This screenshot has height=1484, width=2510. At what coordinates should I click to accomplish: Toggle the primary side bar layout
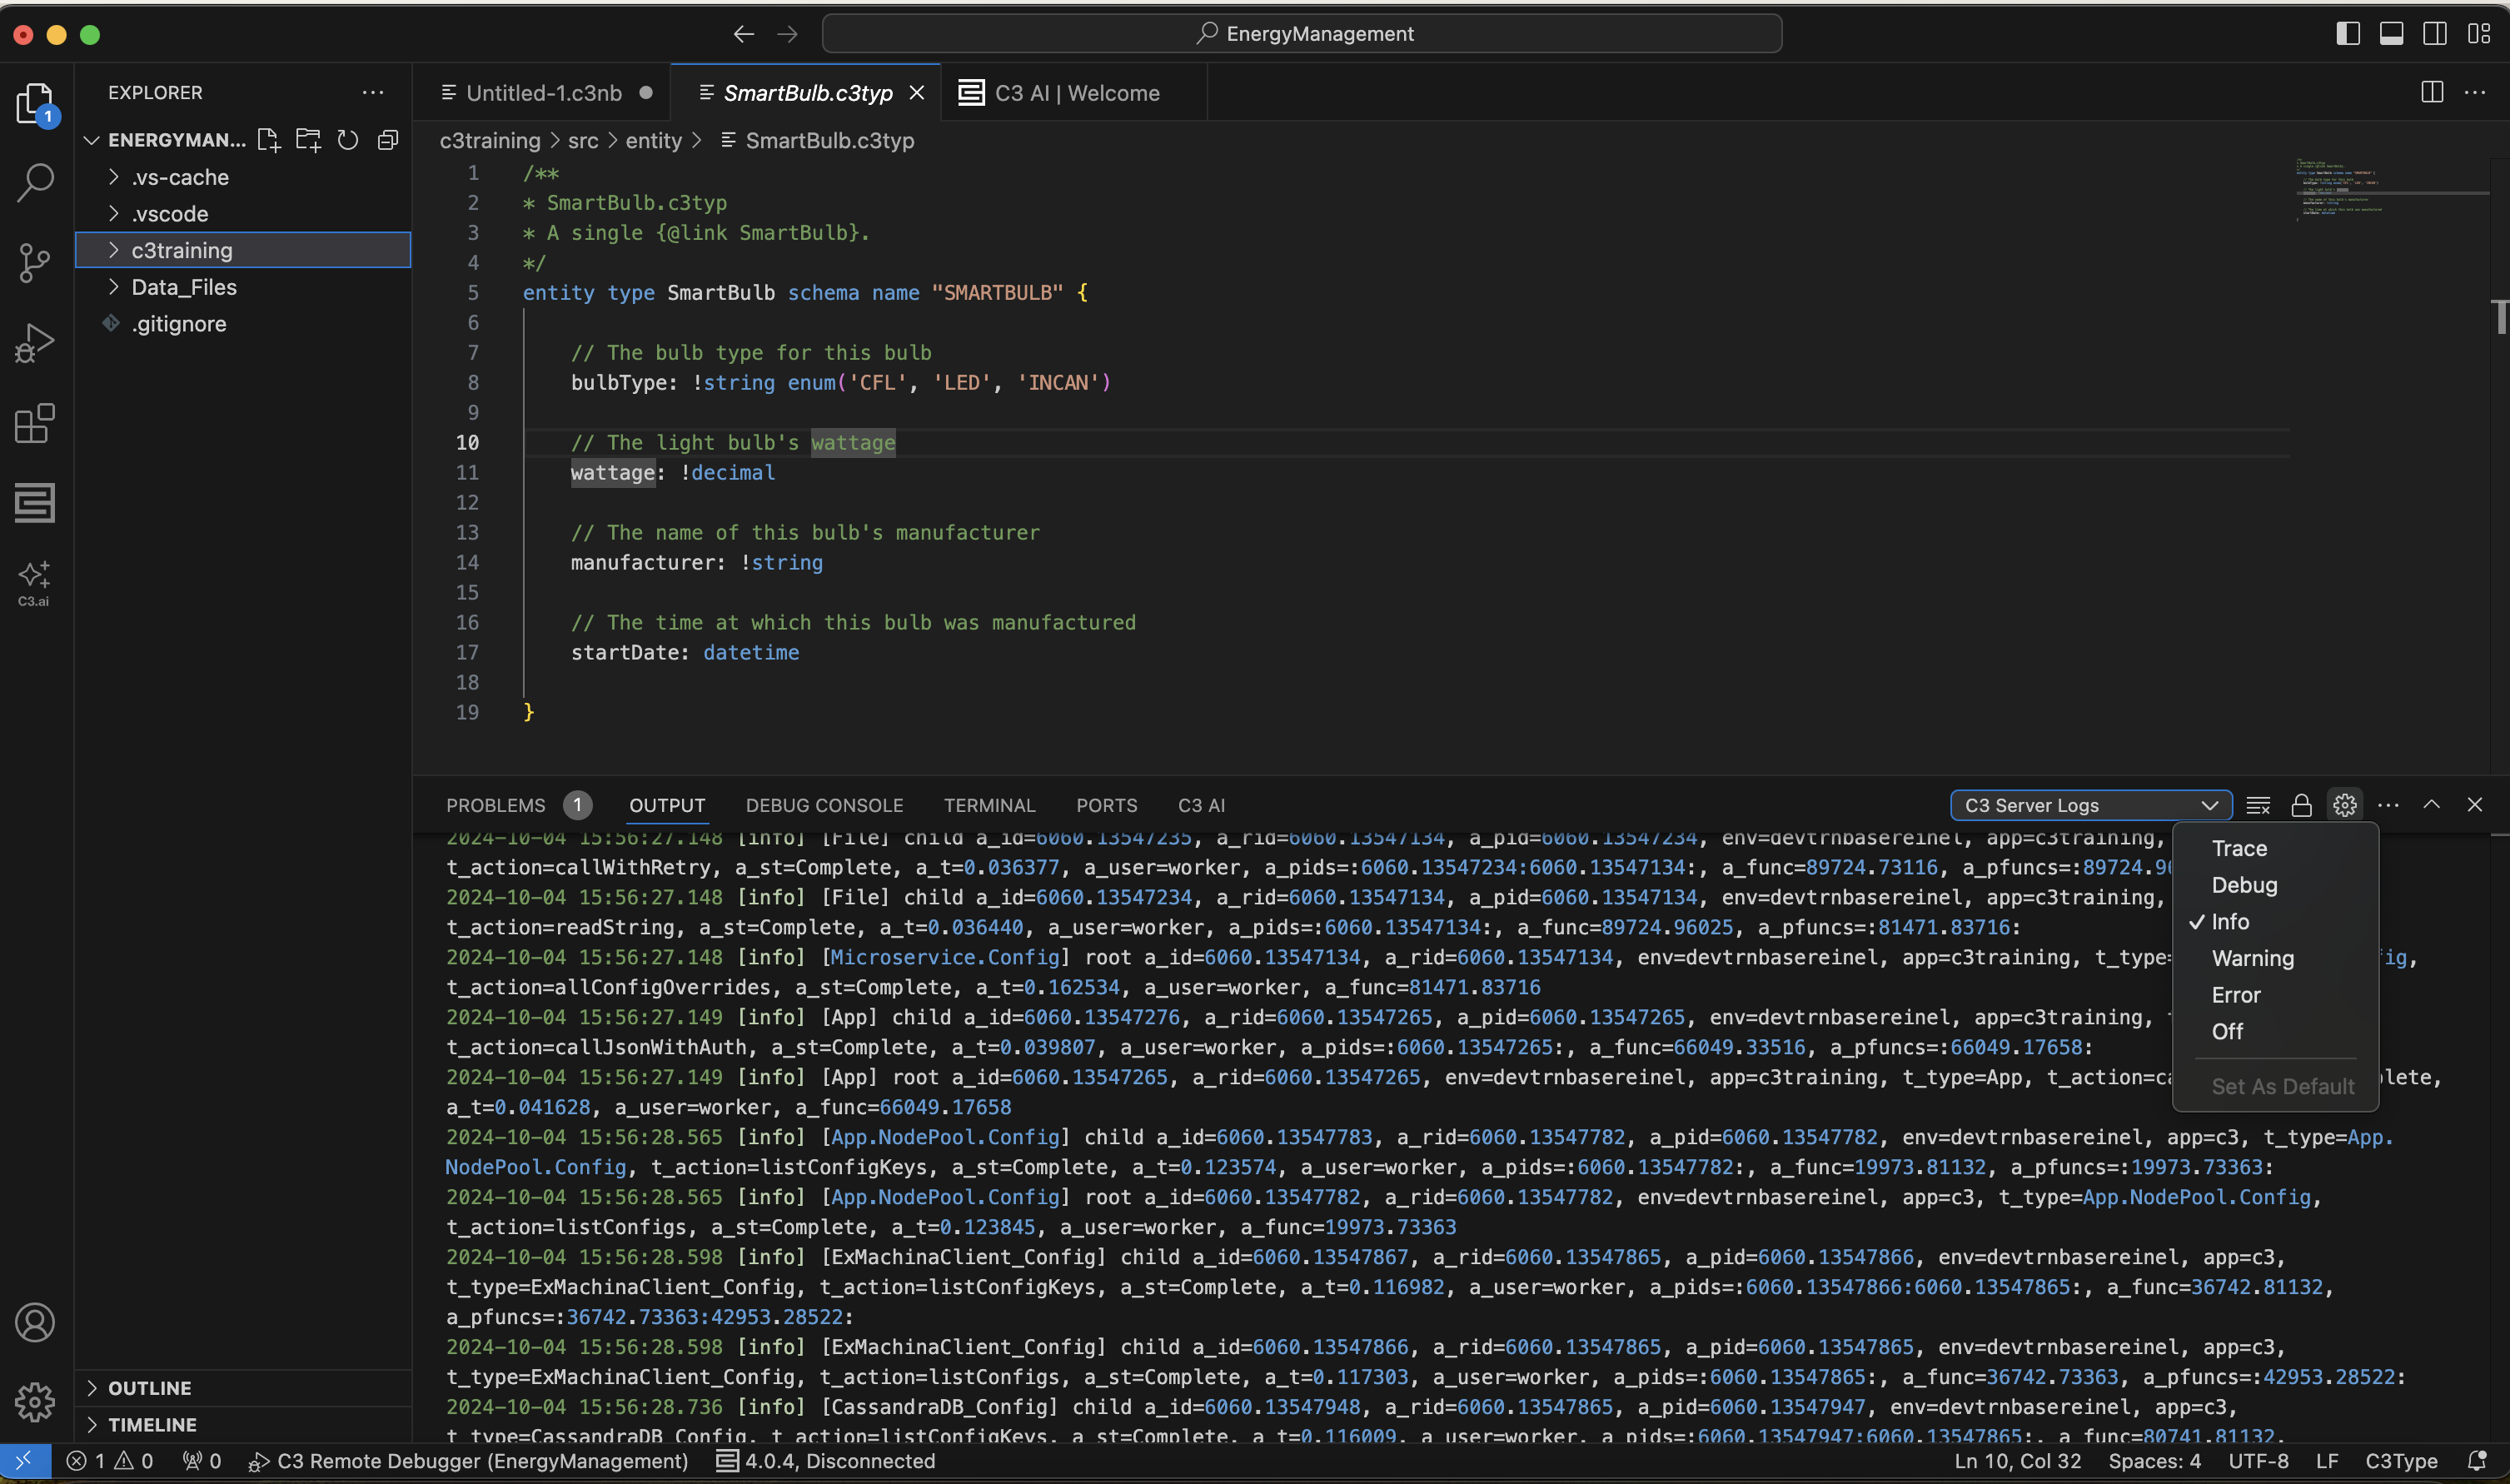[x=2348, y=34]
